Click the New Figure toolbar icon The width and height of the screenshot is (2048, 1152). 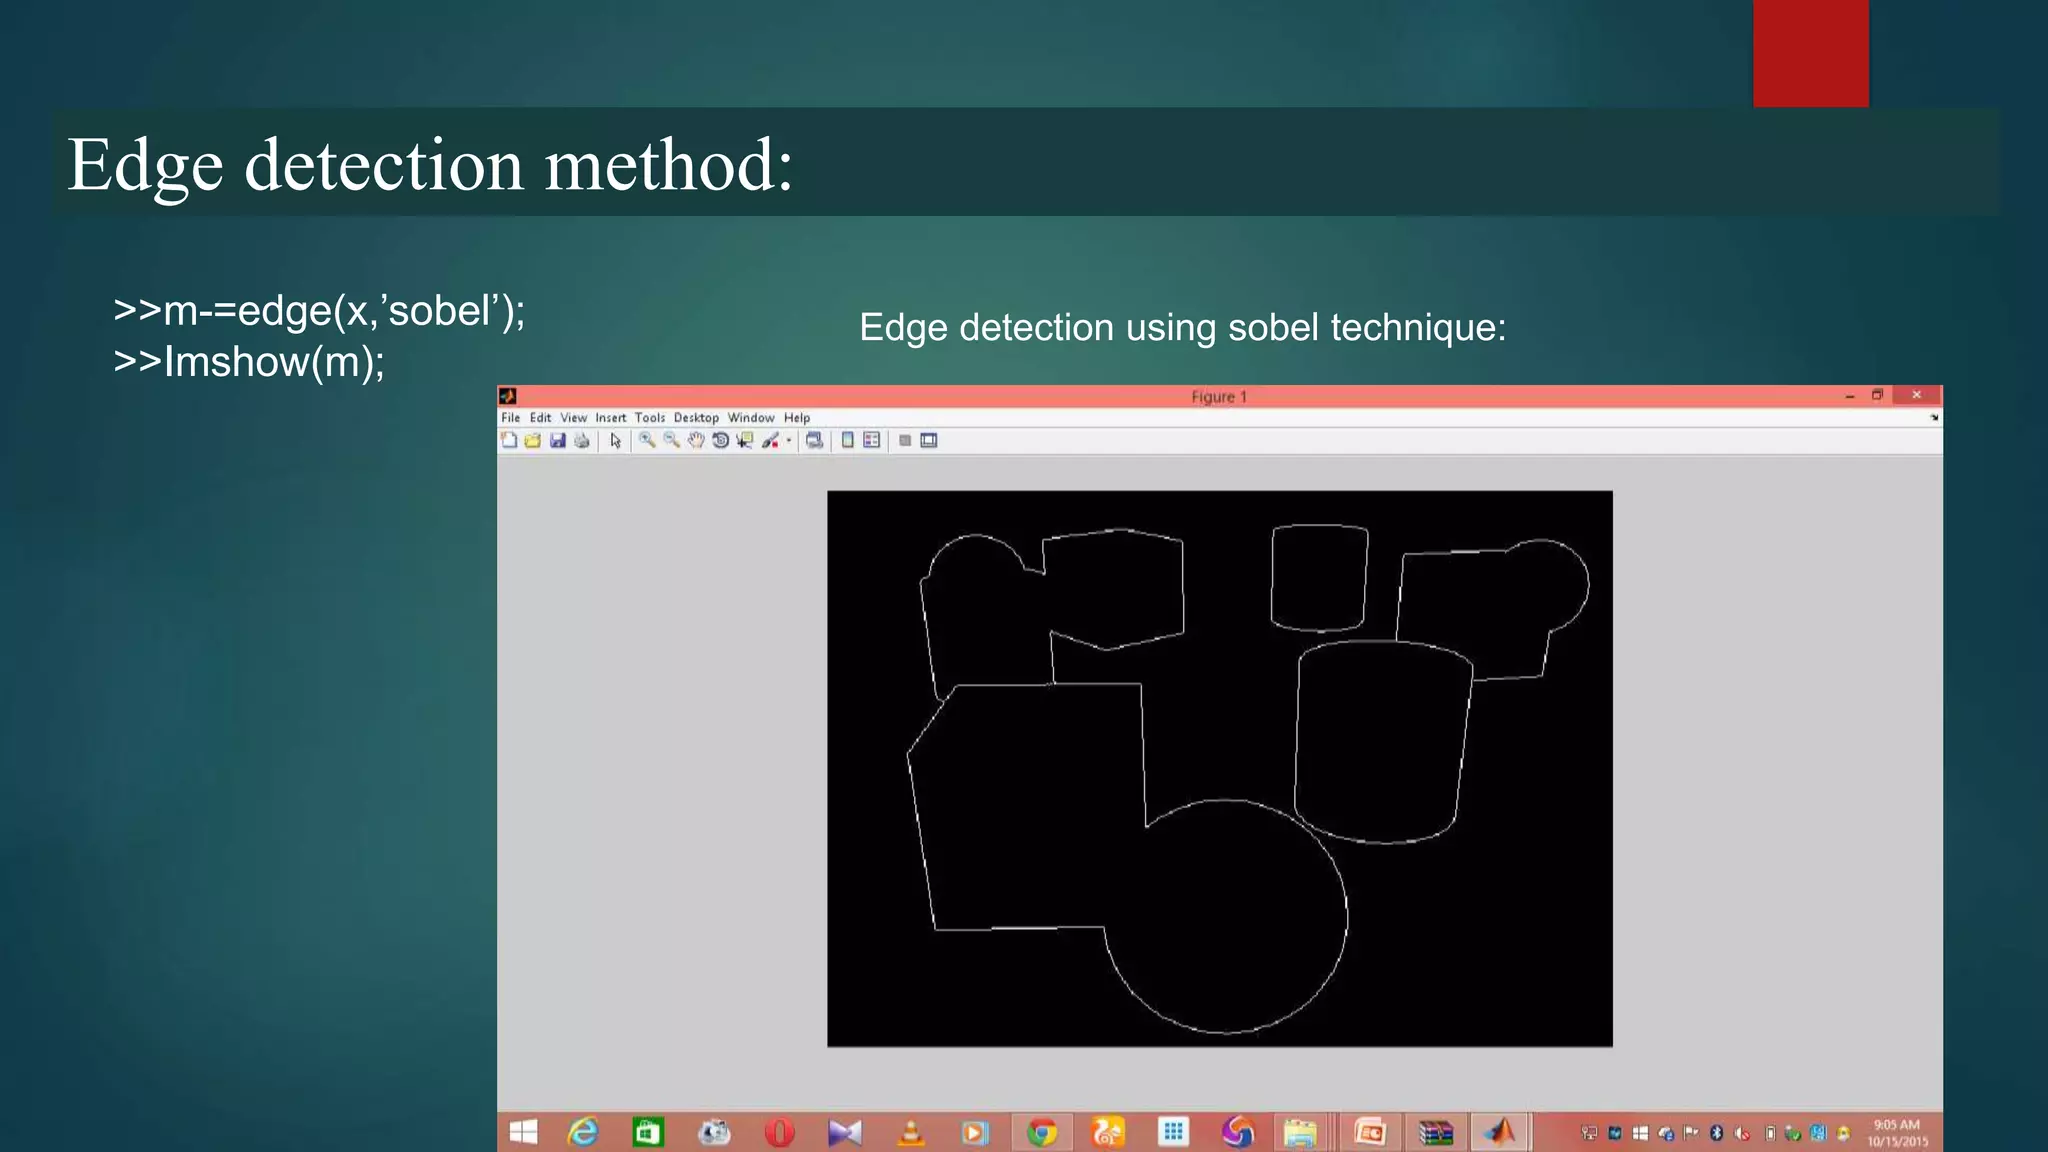(509, 440)
